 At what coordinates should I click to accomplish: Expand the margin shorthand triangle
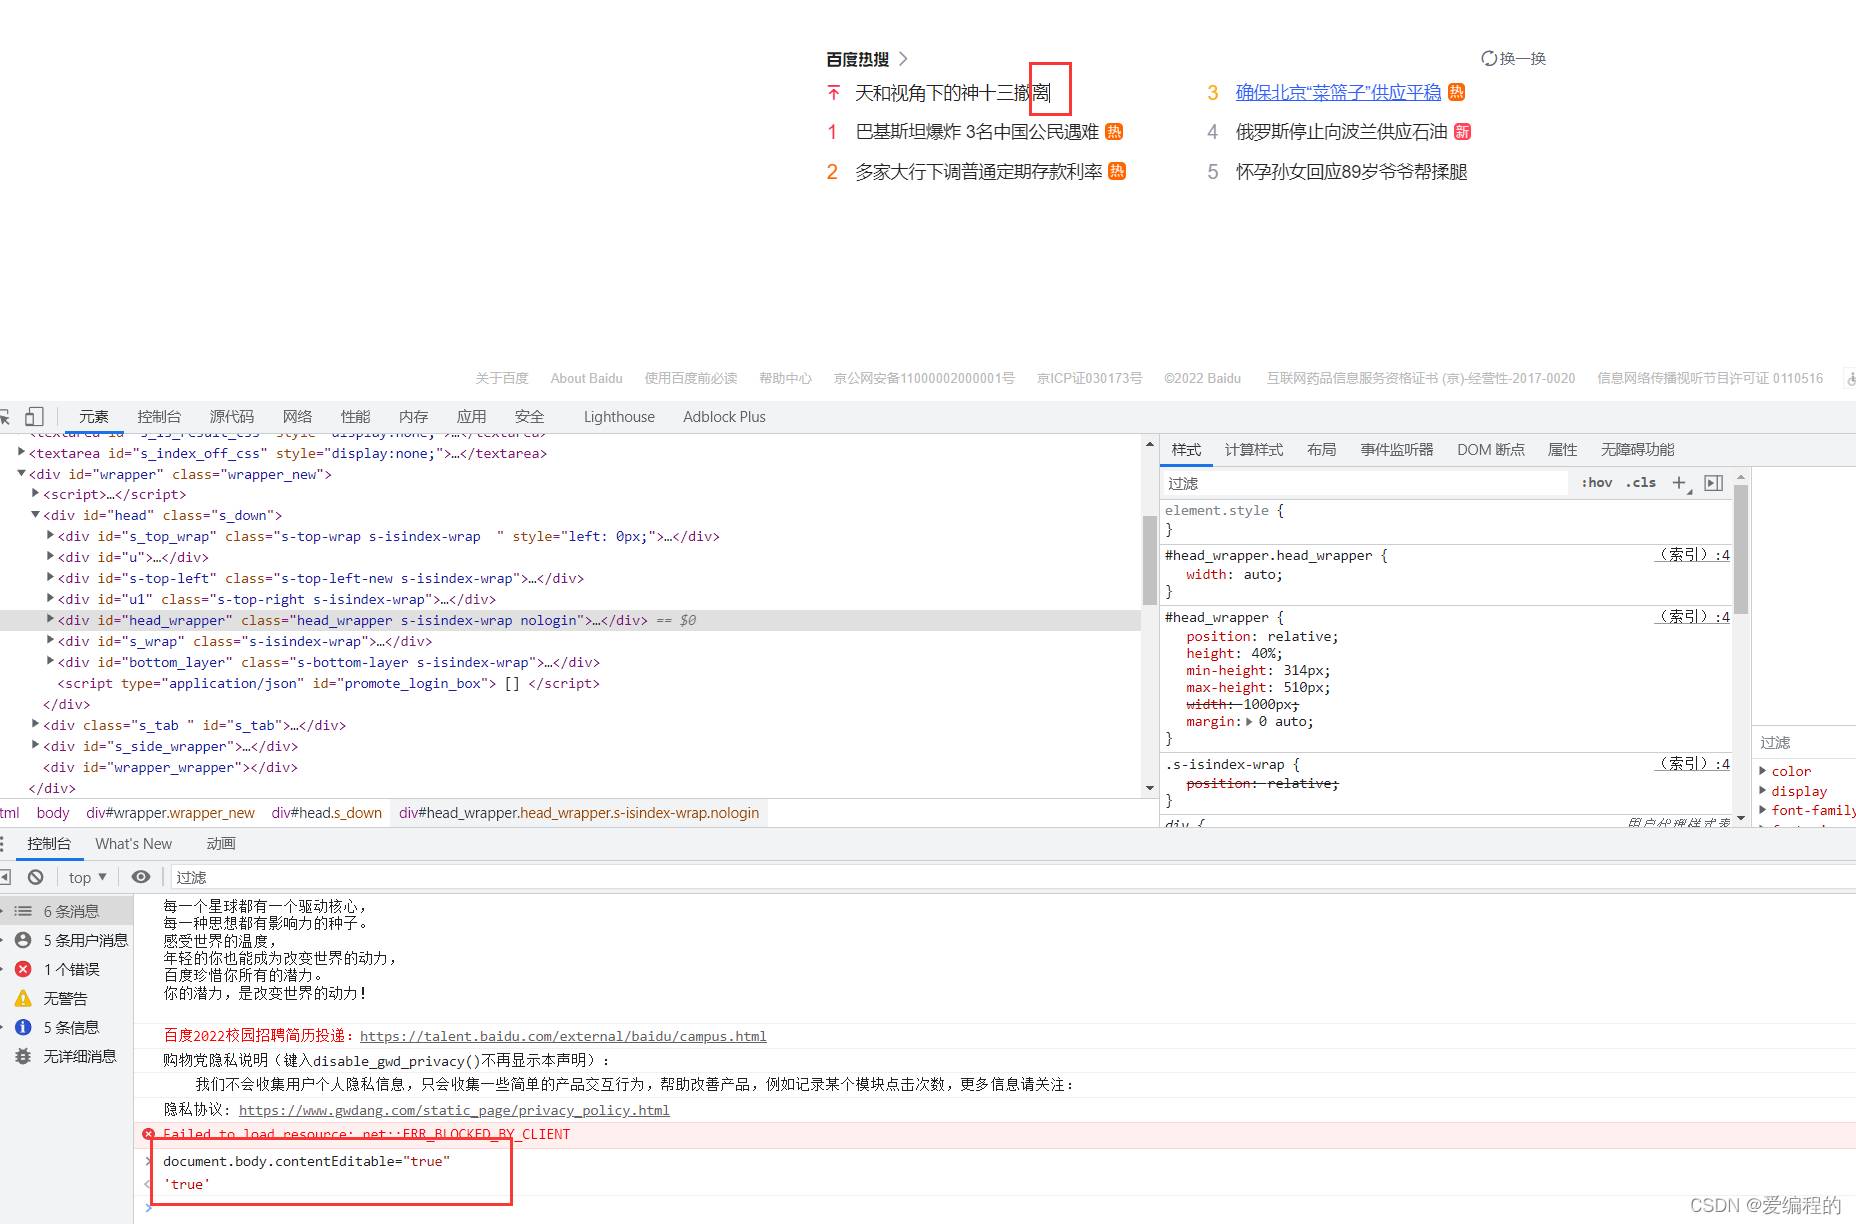pos(1249,722)
